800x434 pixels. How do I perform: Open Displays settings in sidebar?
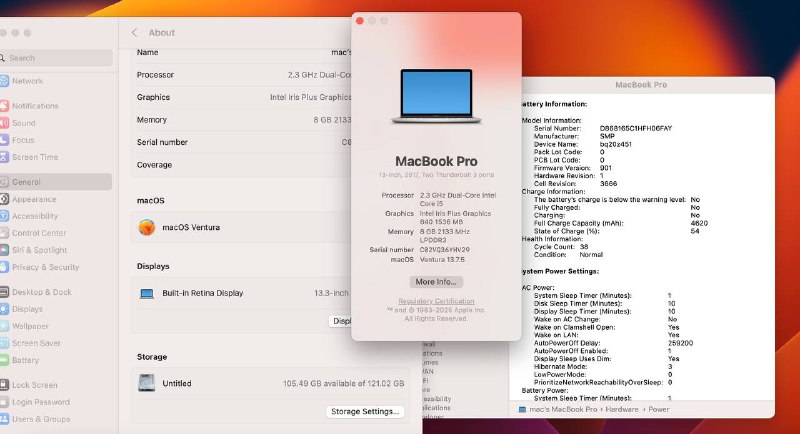27,309
